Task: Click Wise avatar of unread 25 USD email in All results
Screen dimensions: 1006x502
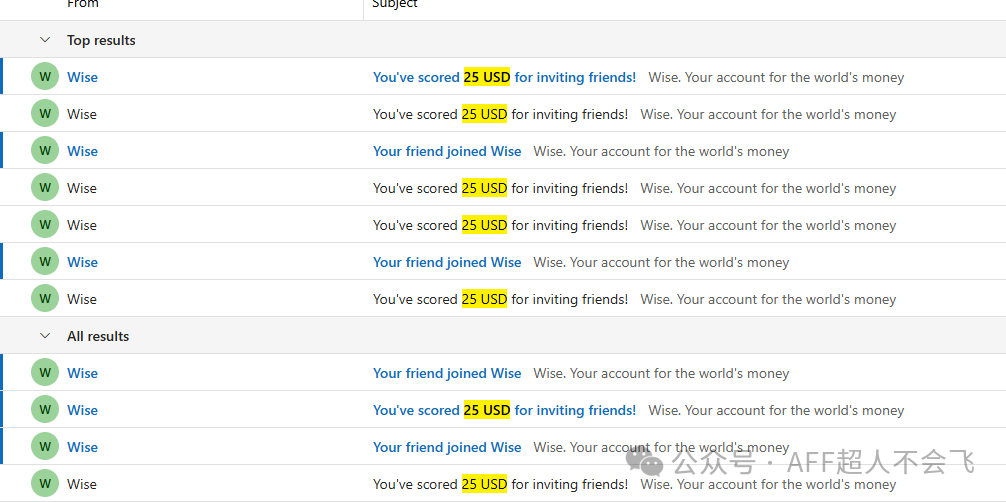Action: pos(45,410)
